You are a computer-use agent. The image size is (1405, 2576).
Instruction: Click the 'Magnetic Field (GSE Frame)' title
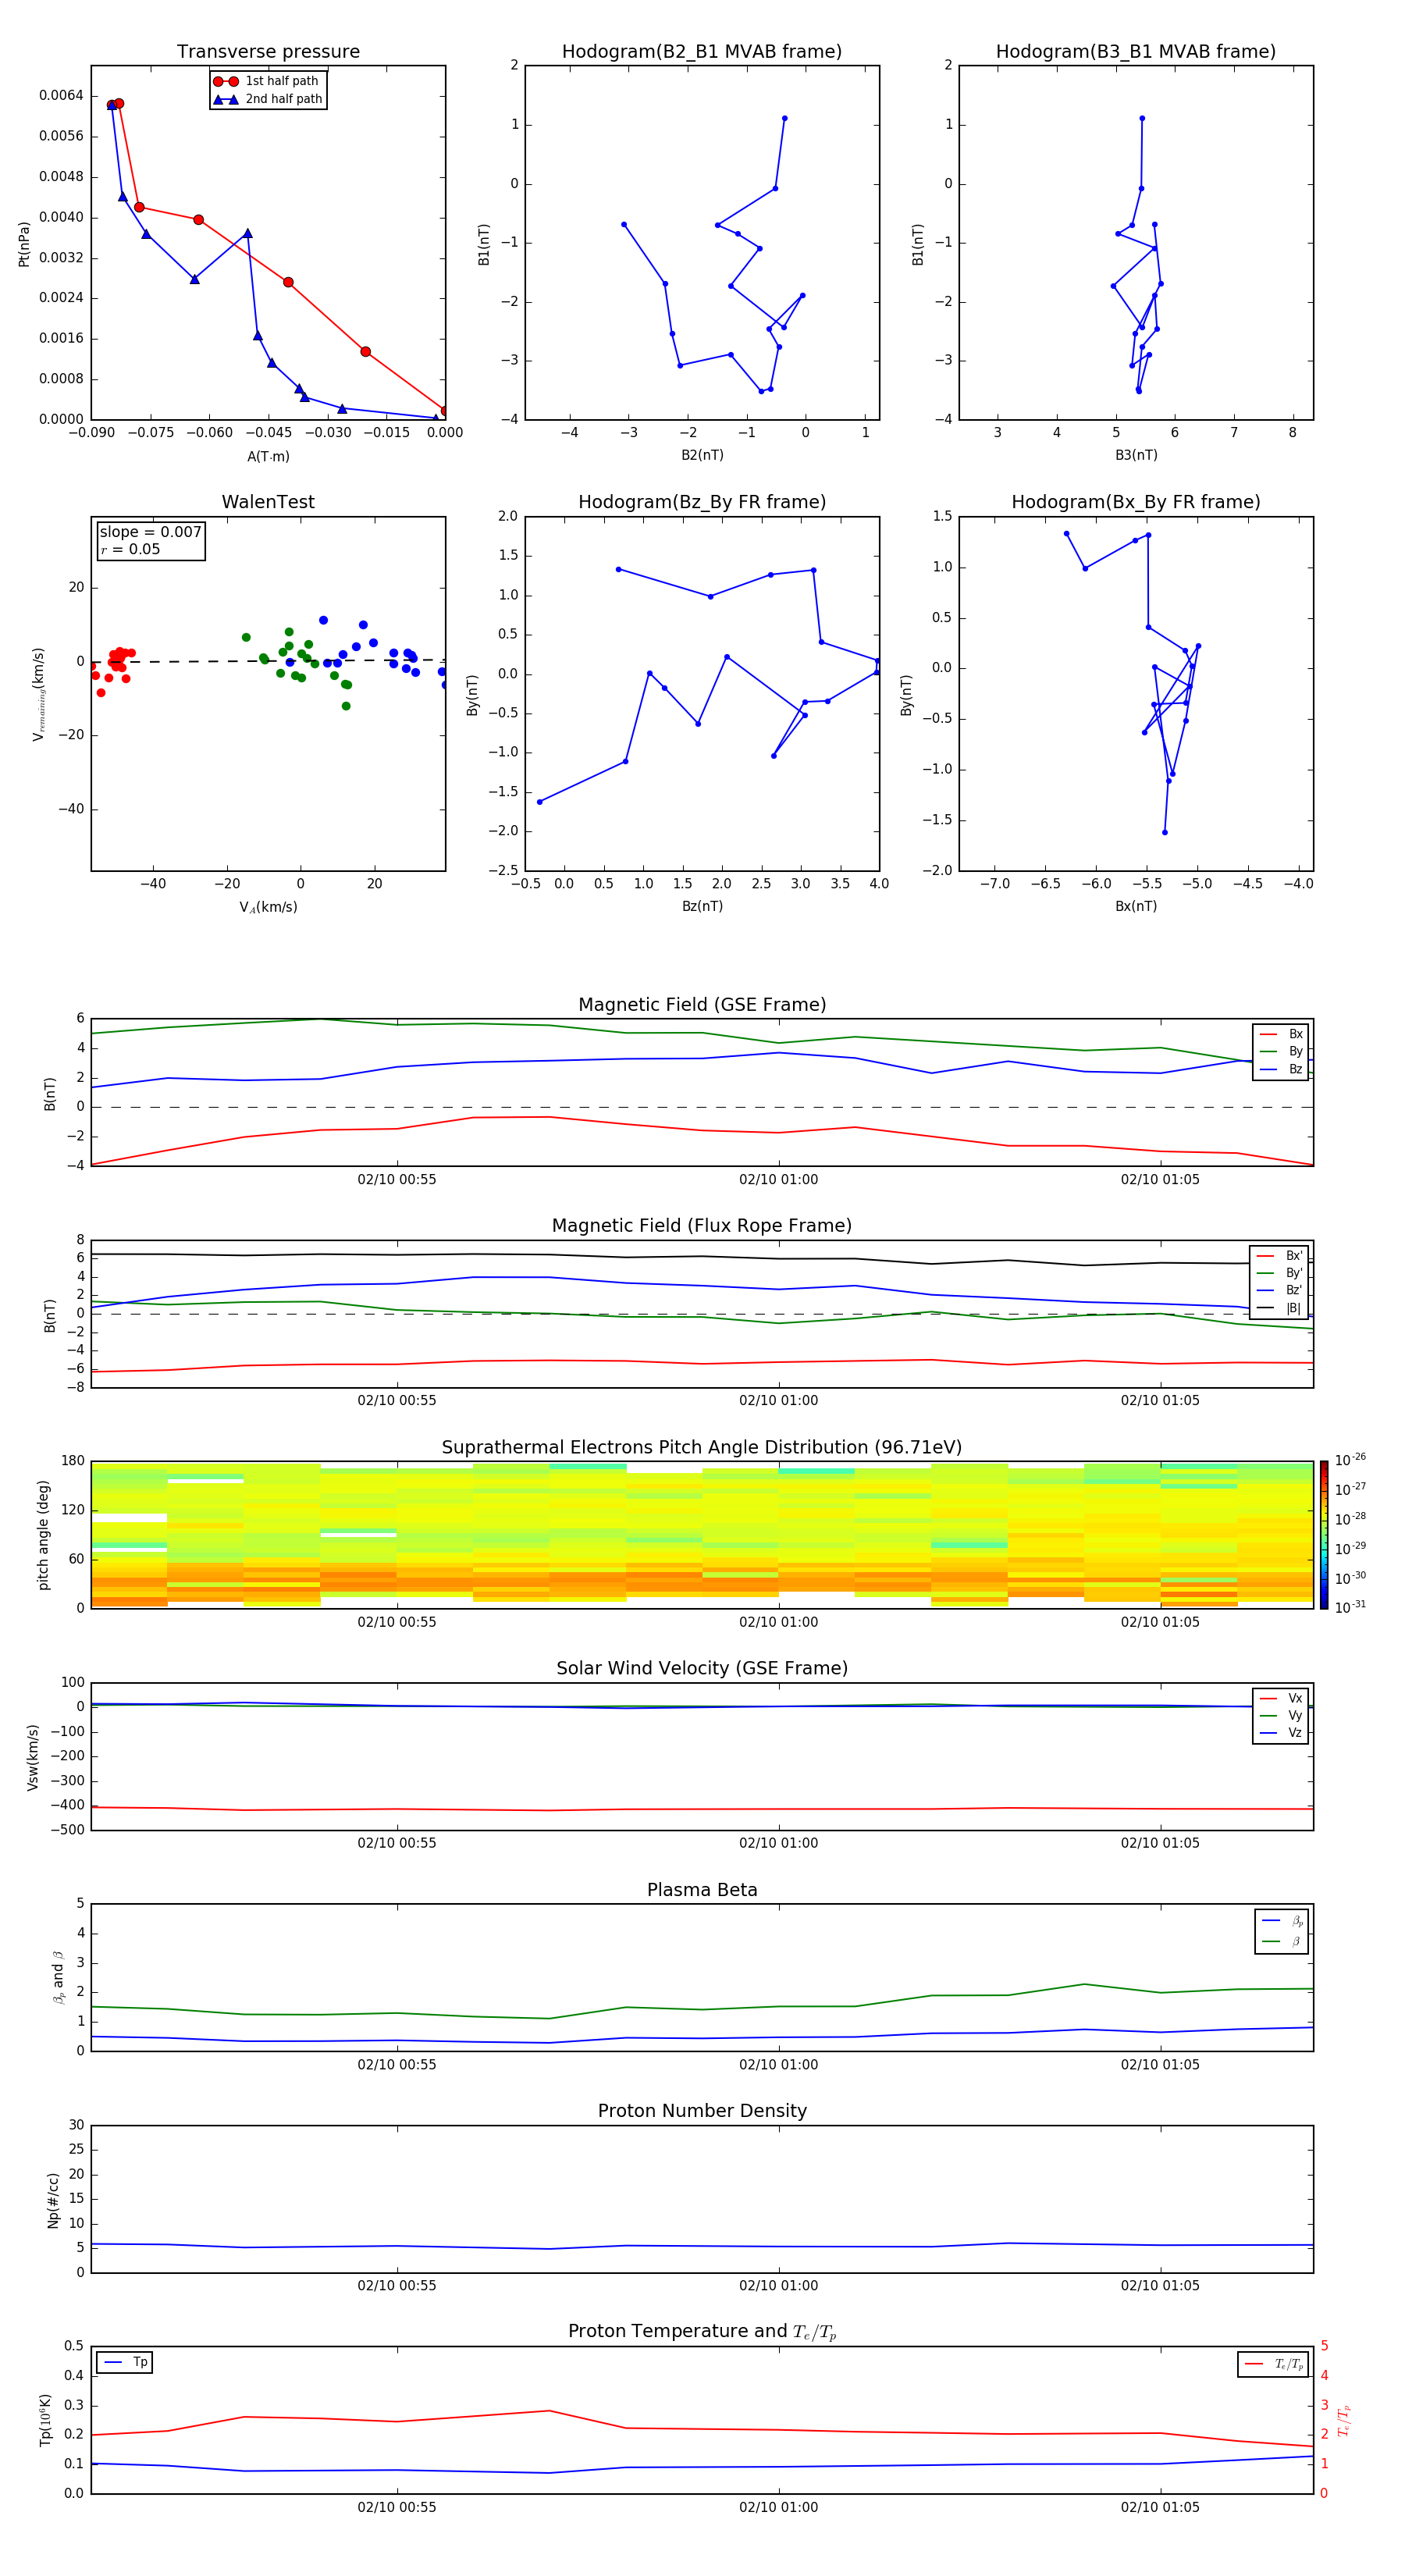coord(702,1005)
